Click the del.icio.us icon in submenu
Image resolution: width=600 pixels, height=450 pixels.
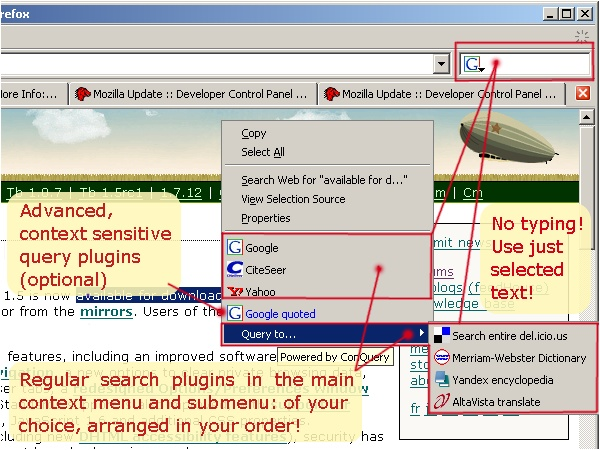coord(442,335)
